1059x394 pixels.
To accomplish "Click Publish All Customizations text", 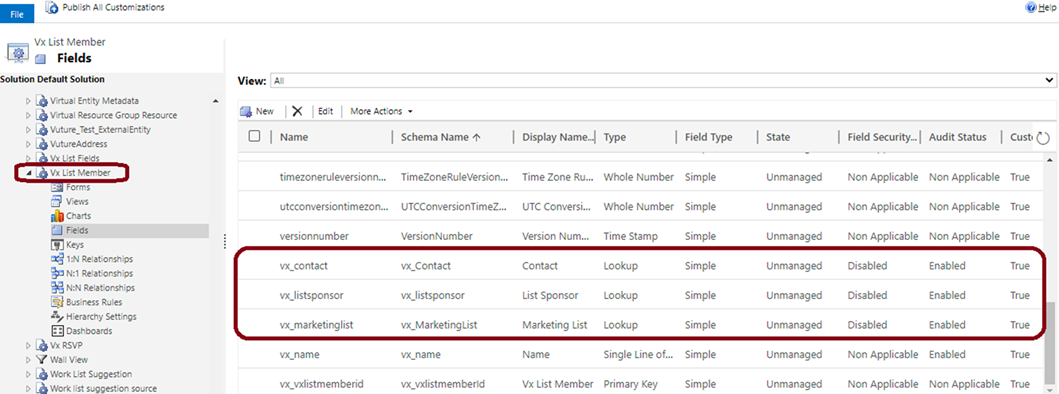I will coord(113,7).
